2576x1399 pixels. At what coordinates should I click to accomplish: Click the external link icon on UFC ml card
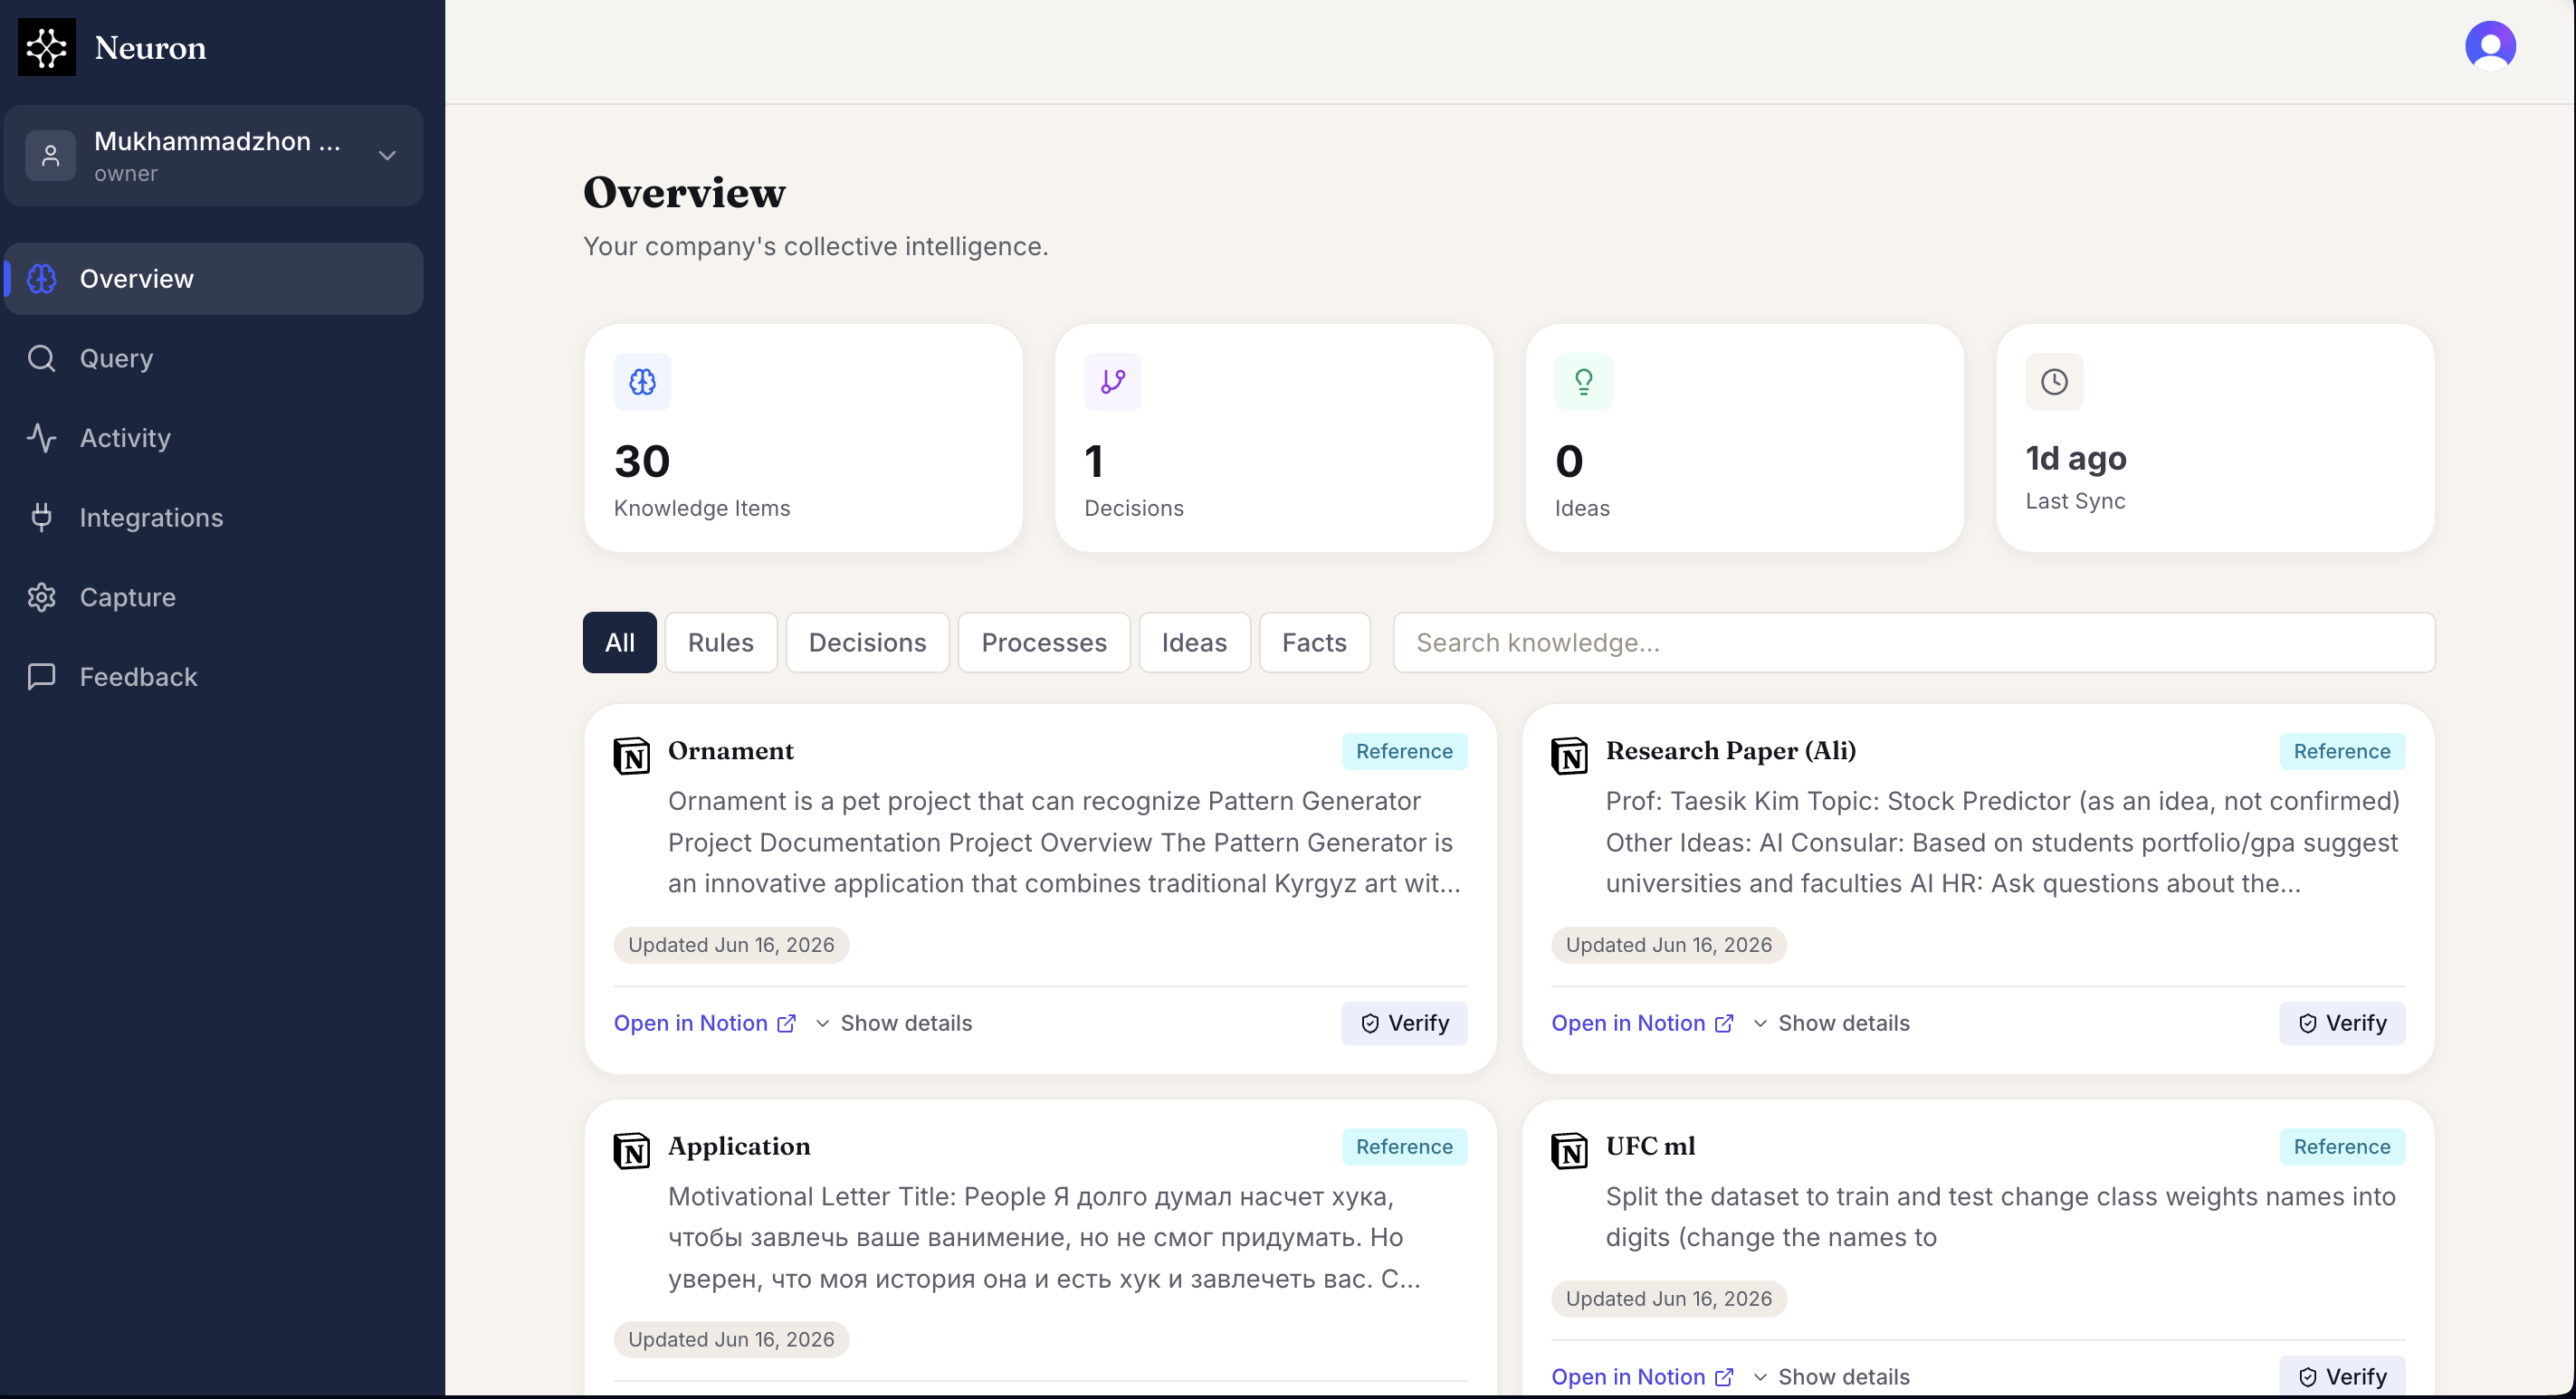point(1724,1377)
